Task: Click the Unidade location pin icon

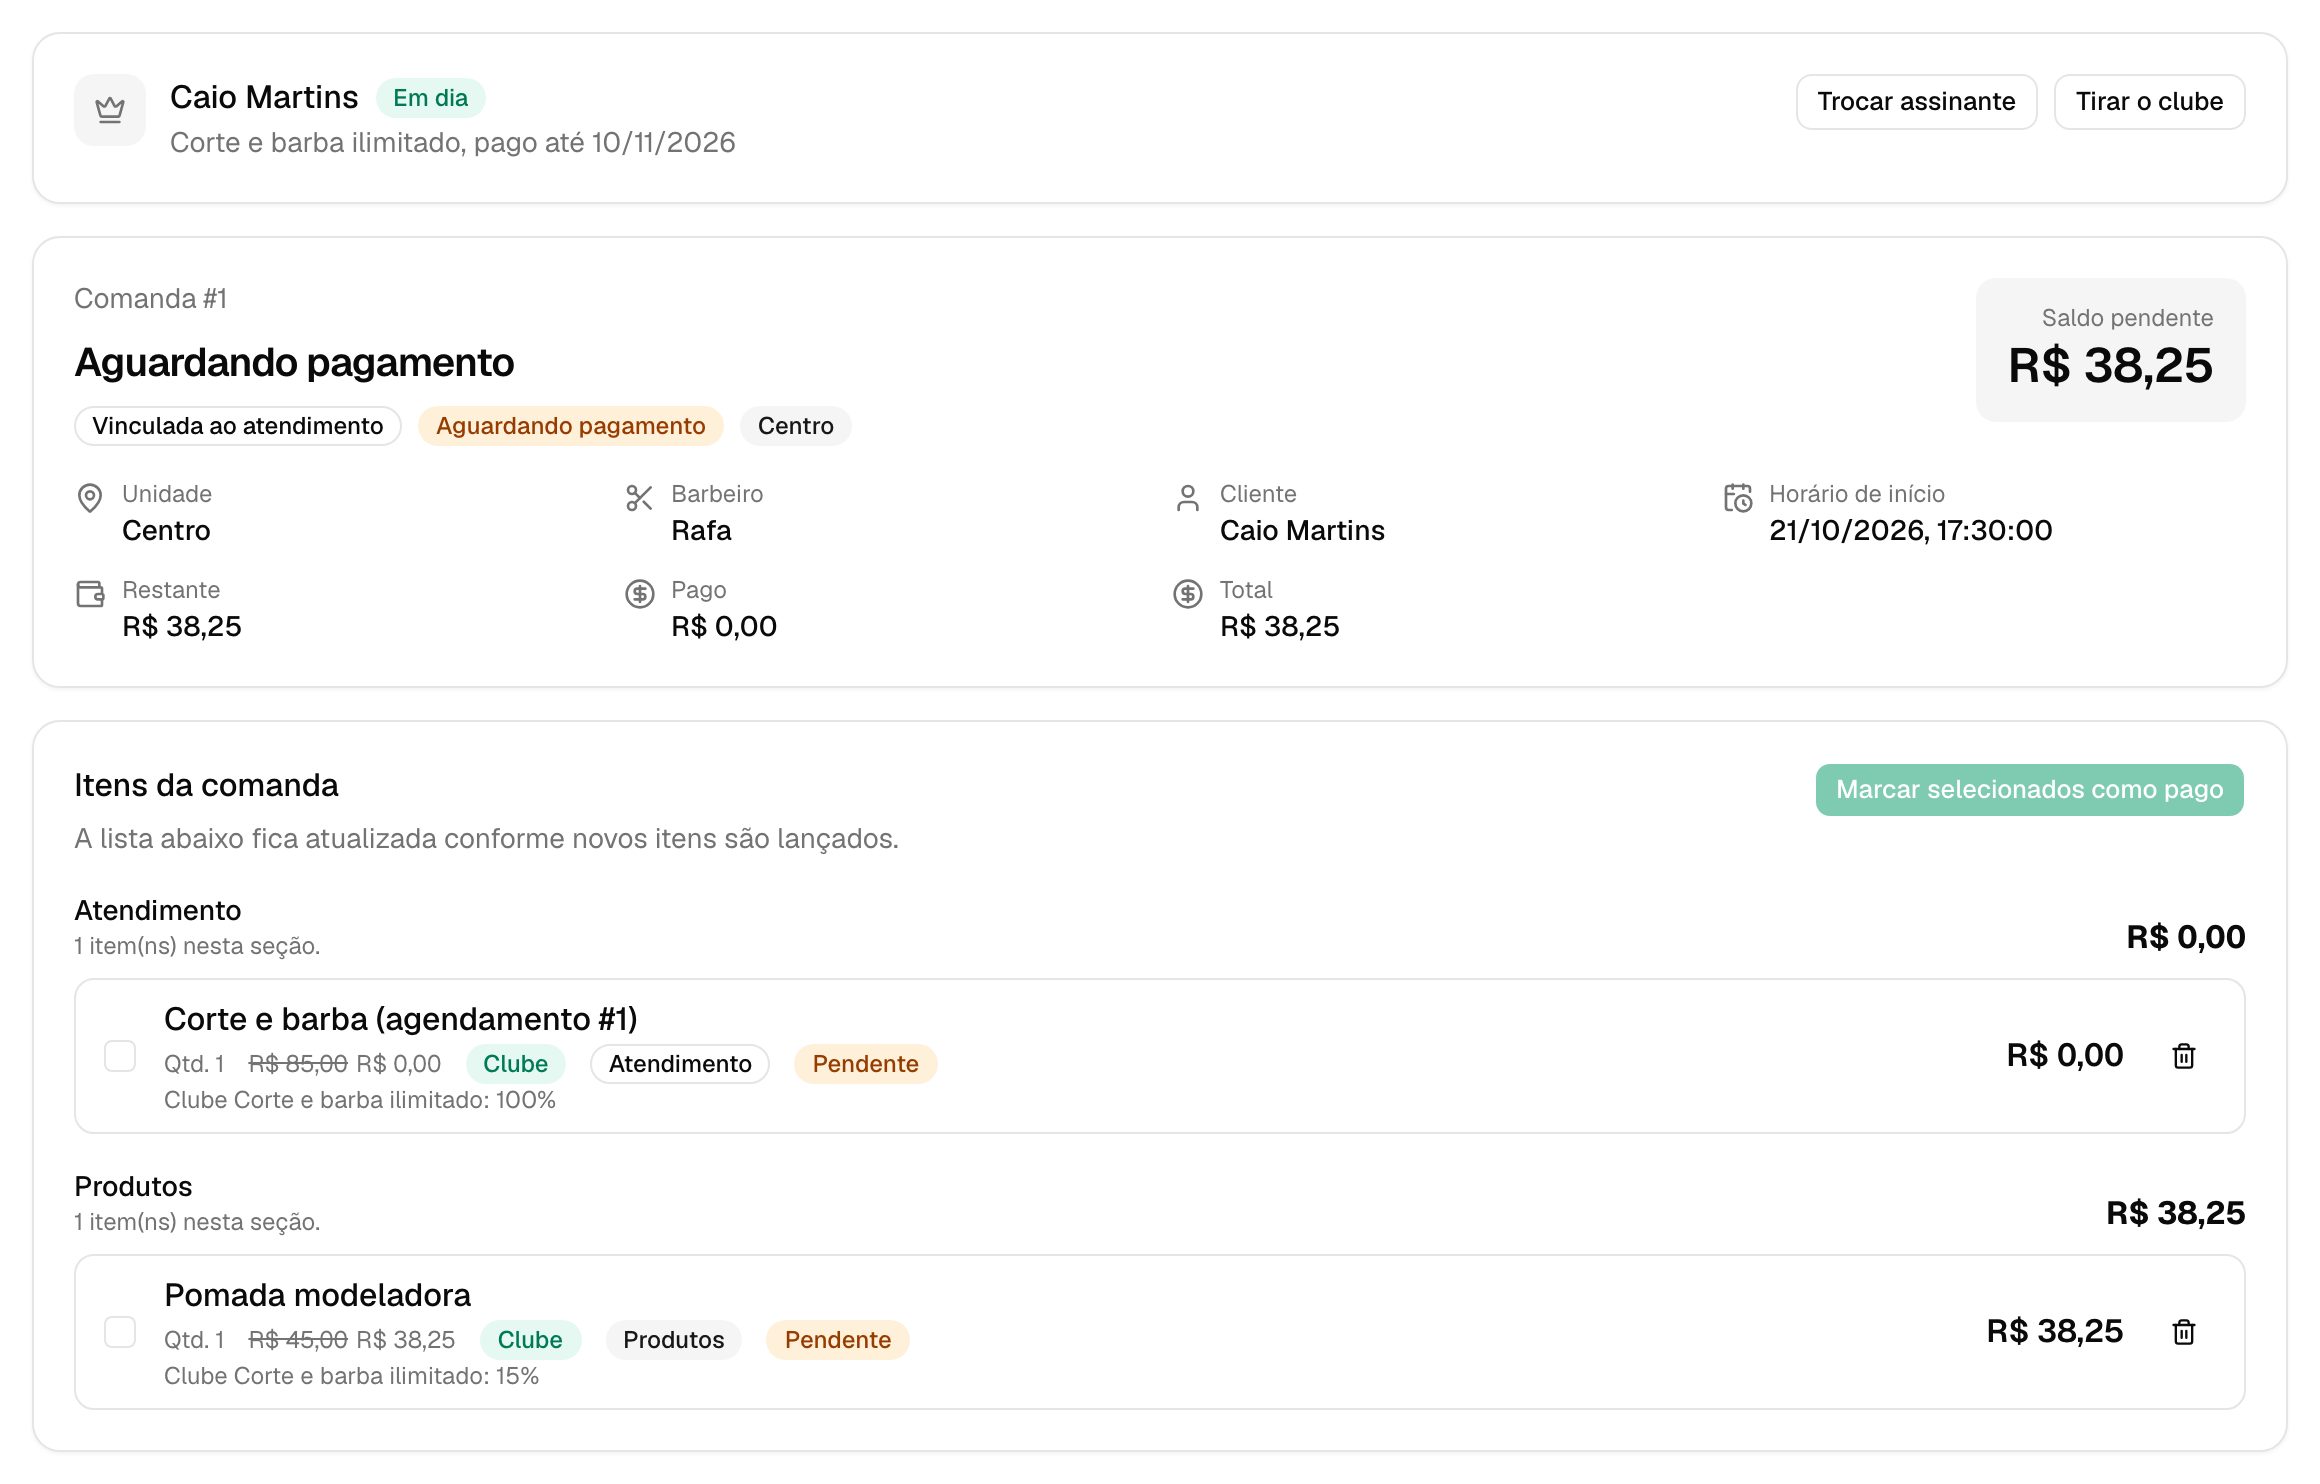Action: 90,497
